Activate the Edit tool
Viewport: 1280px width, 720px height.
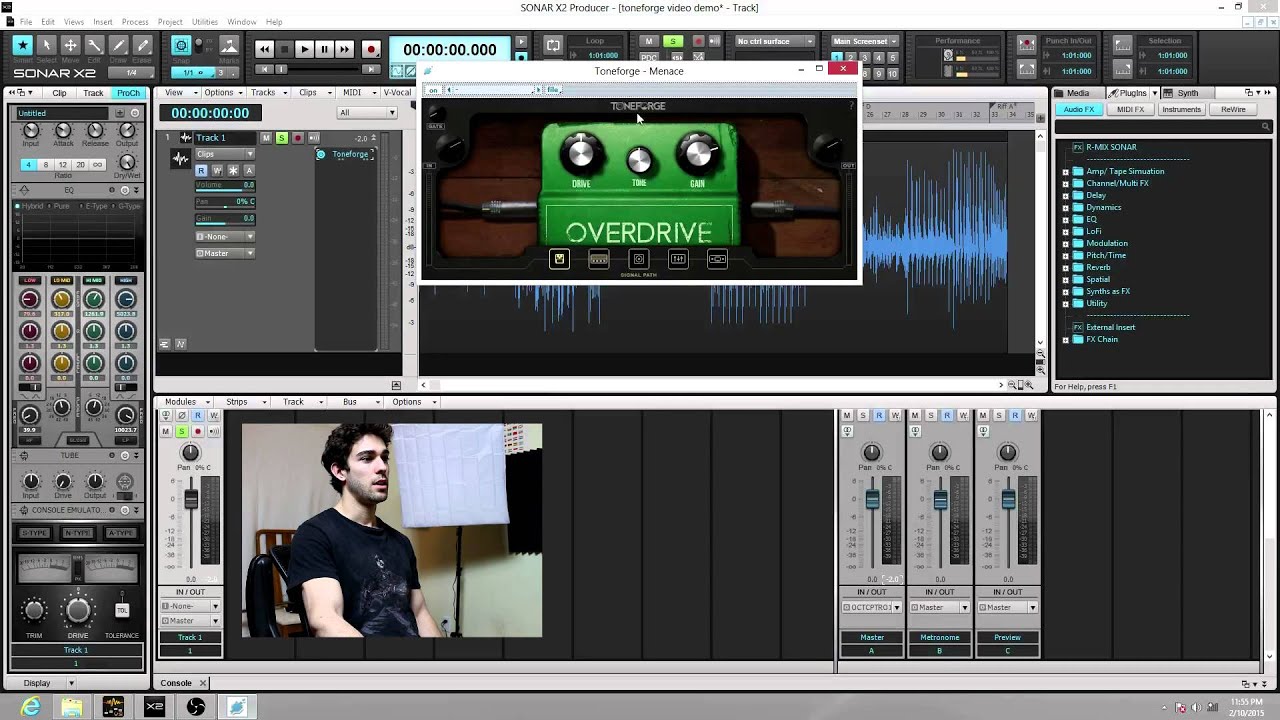point(94,45)
